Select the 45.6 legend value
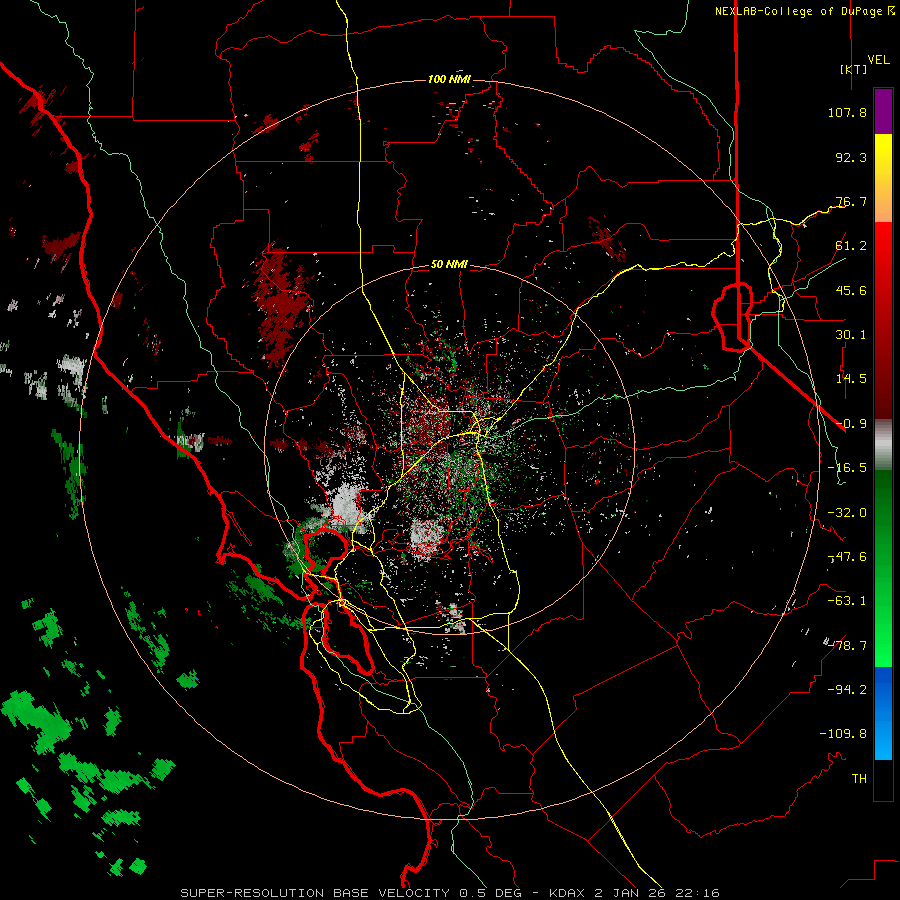900x900 pixels. pyautogui.click(x=851, y=290)
